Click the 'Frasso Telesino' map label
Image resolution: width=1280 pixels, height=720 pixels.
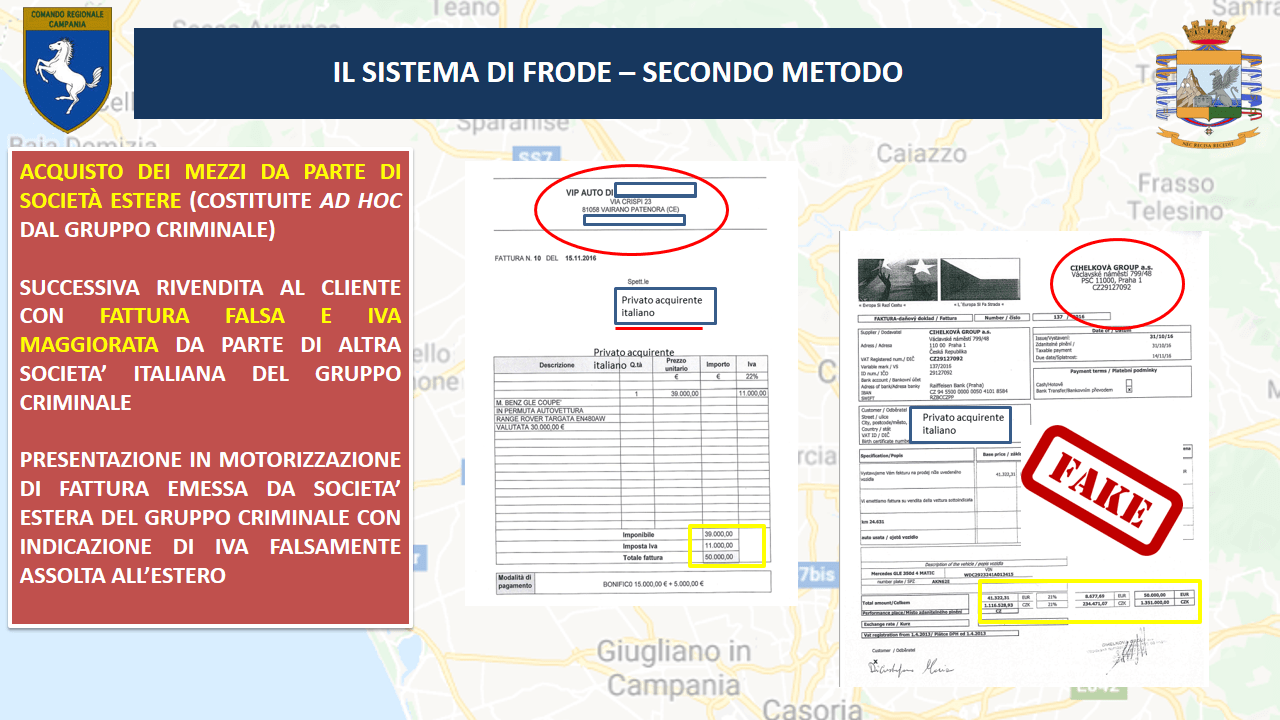(1175, 197)
